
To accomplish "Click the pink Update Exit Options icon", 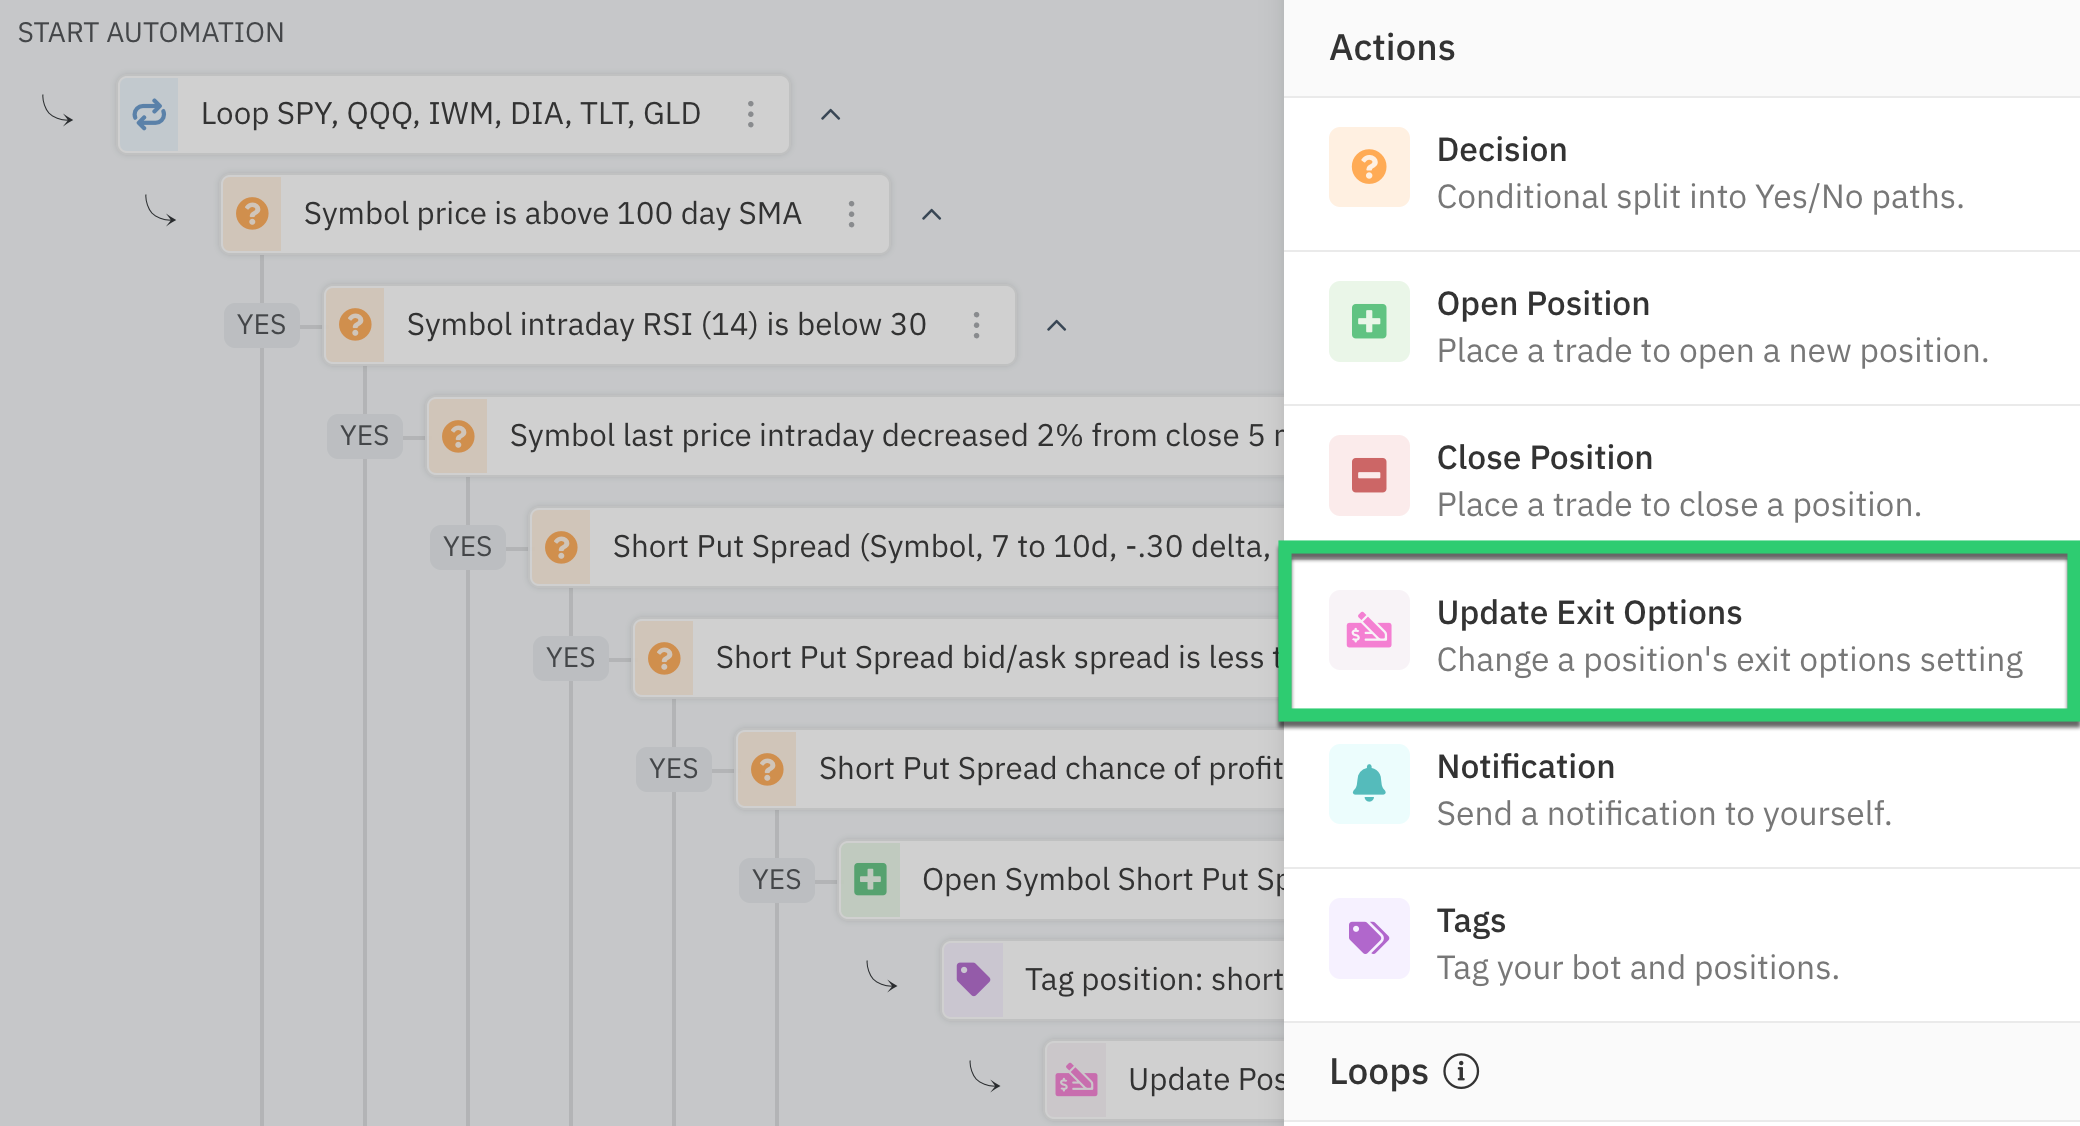I will click(1368, 630).
